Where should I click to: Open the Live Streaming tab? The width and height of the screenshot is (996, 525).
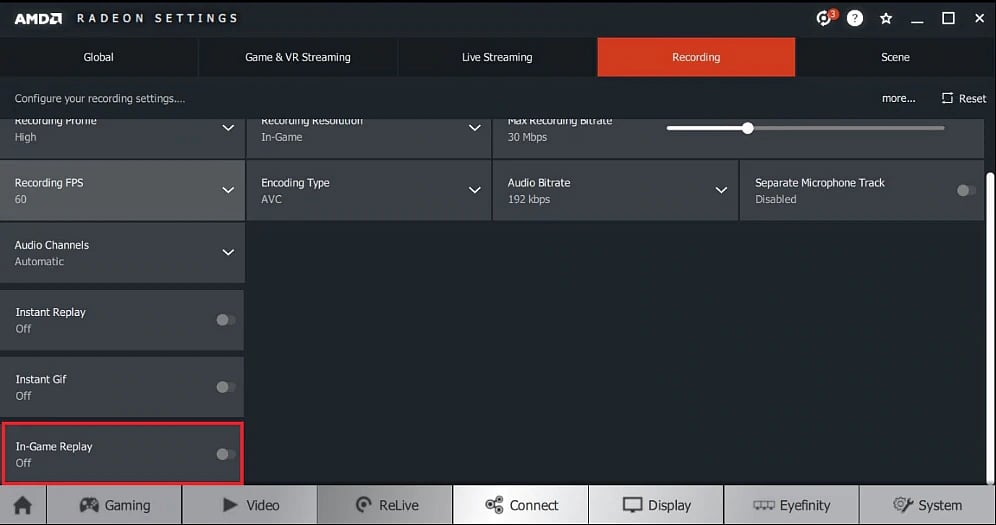[x=497, y=57]
